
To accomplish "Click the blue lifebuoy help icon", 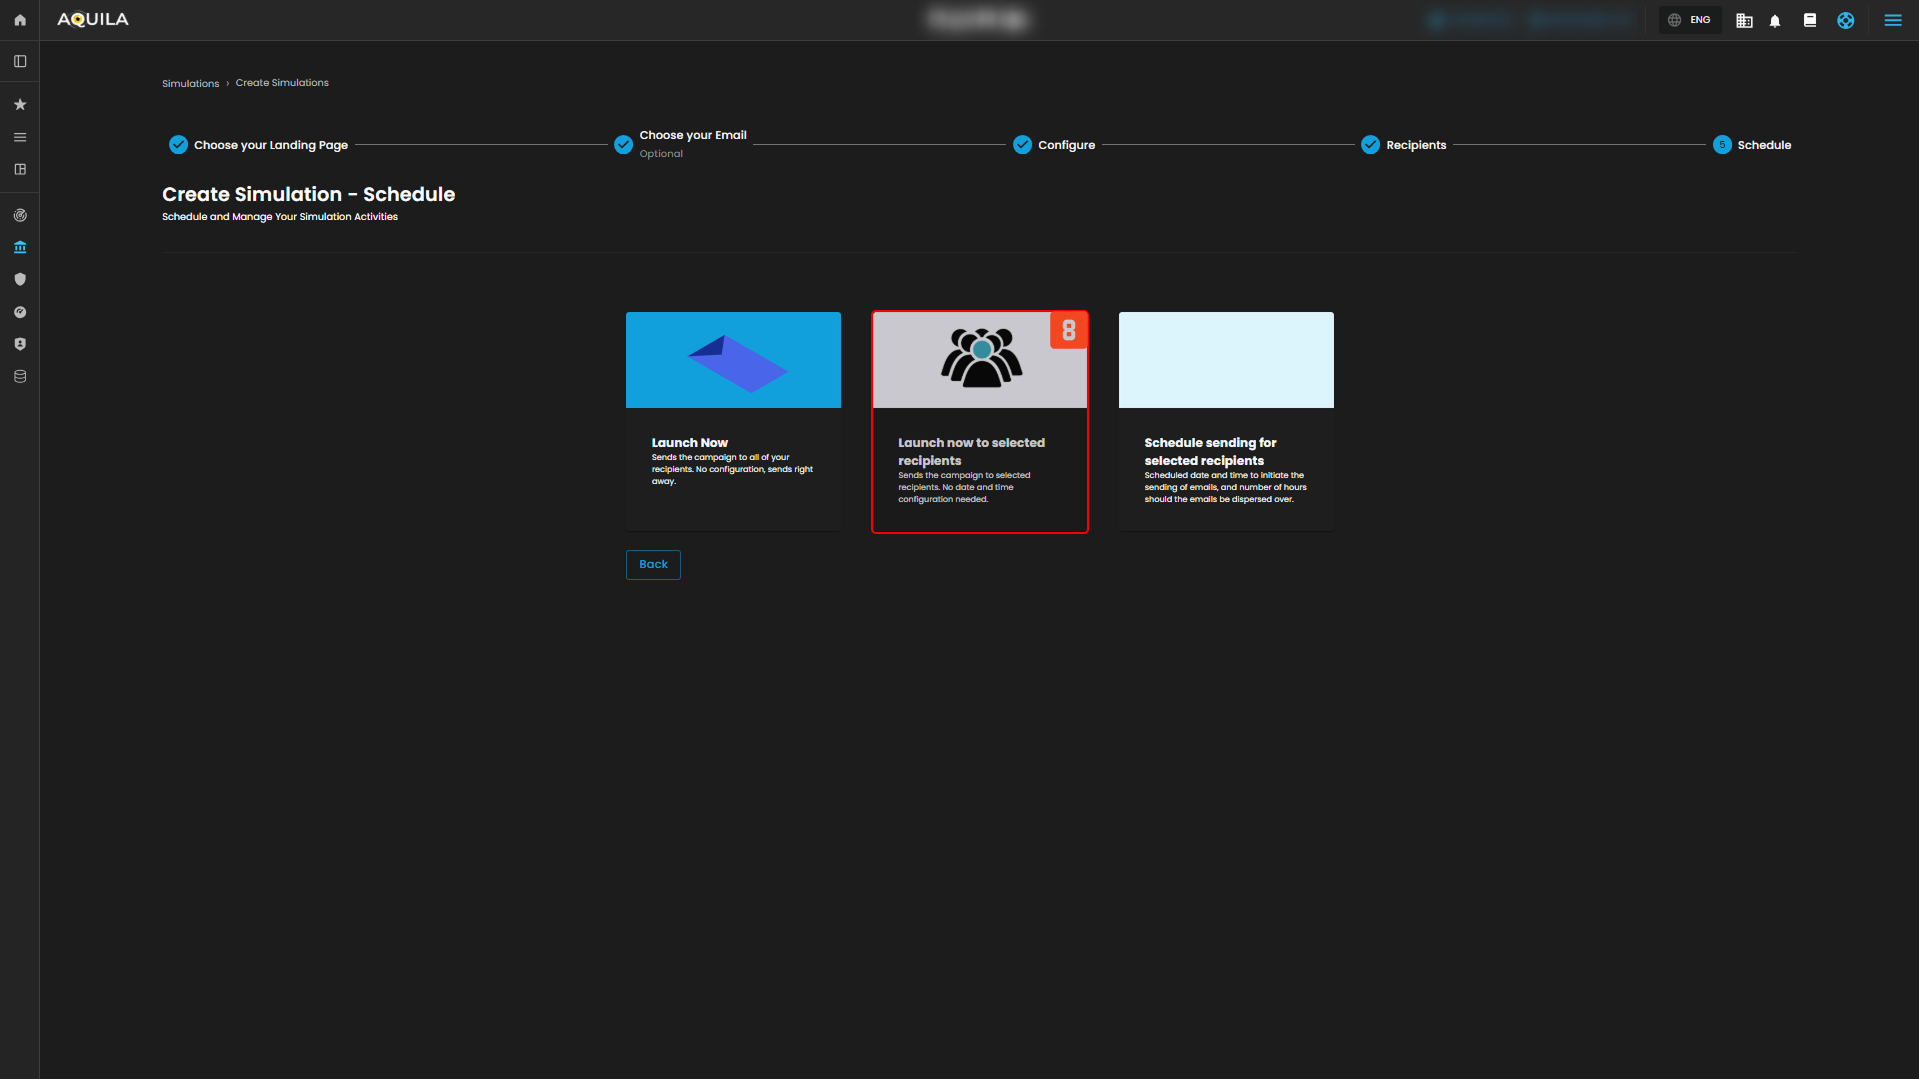I will tap(1846, 21).
